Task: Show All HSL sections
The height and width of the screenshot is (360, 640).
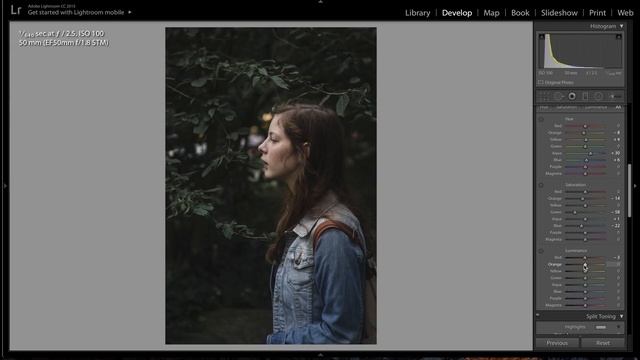Action: click(618, 107)
